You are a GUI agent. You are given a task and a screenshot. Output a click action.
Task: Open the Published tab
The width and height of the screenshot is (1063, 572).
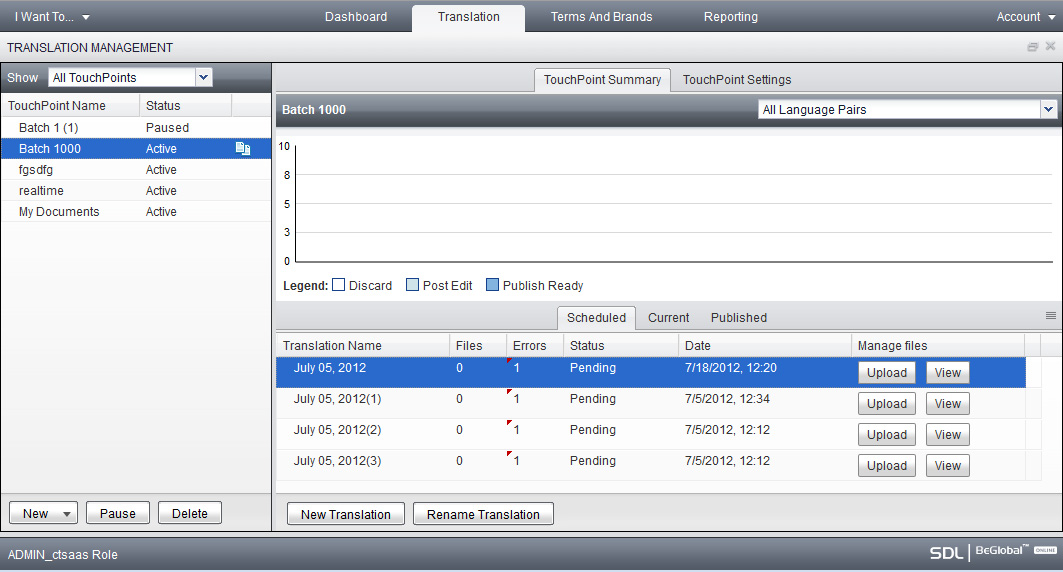tap(739, 318)
